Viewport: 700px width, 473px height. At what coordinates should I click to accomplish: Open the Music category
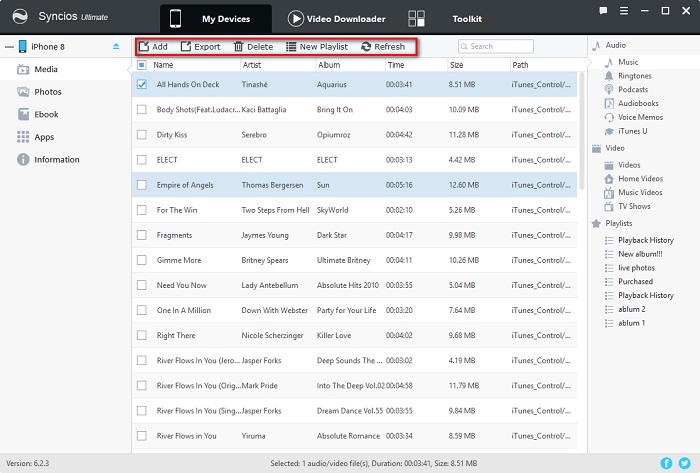pos(628,62)
